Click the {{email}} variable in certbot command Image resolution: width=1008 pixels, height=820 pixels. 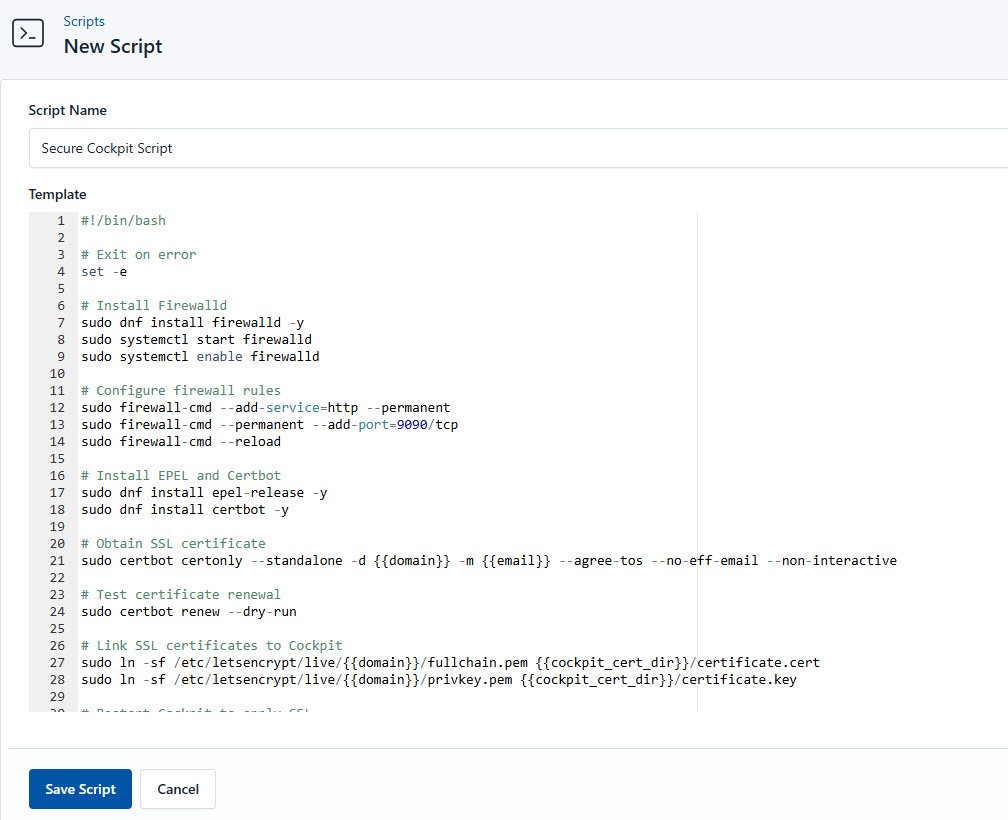516,560
